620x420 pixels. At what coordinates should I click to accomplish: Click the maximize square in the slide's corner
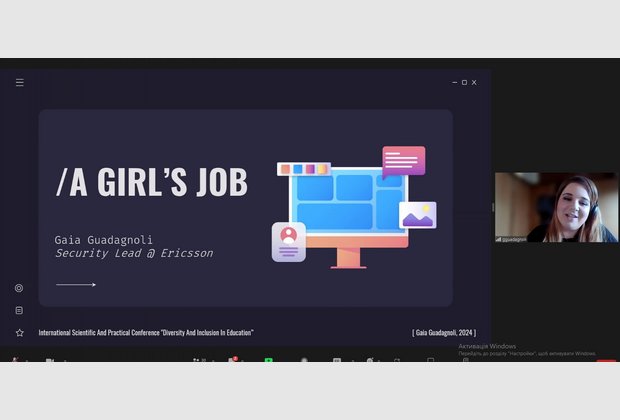point(464,82)
